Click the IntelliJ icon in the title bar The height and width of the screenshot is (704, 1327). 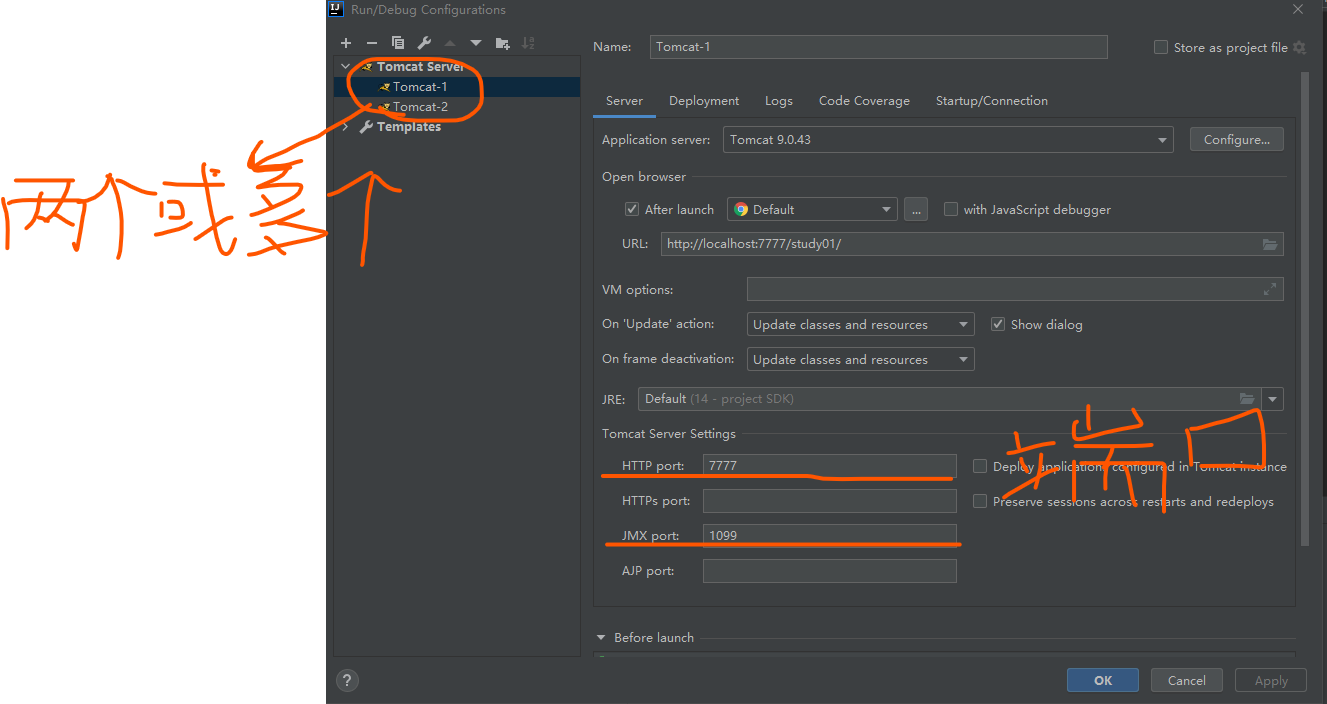337,9
